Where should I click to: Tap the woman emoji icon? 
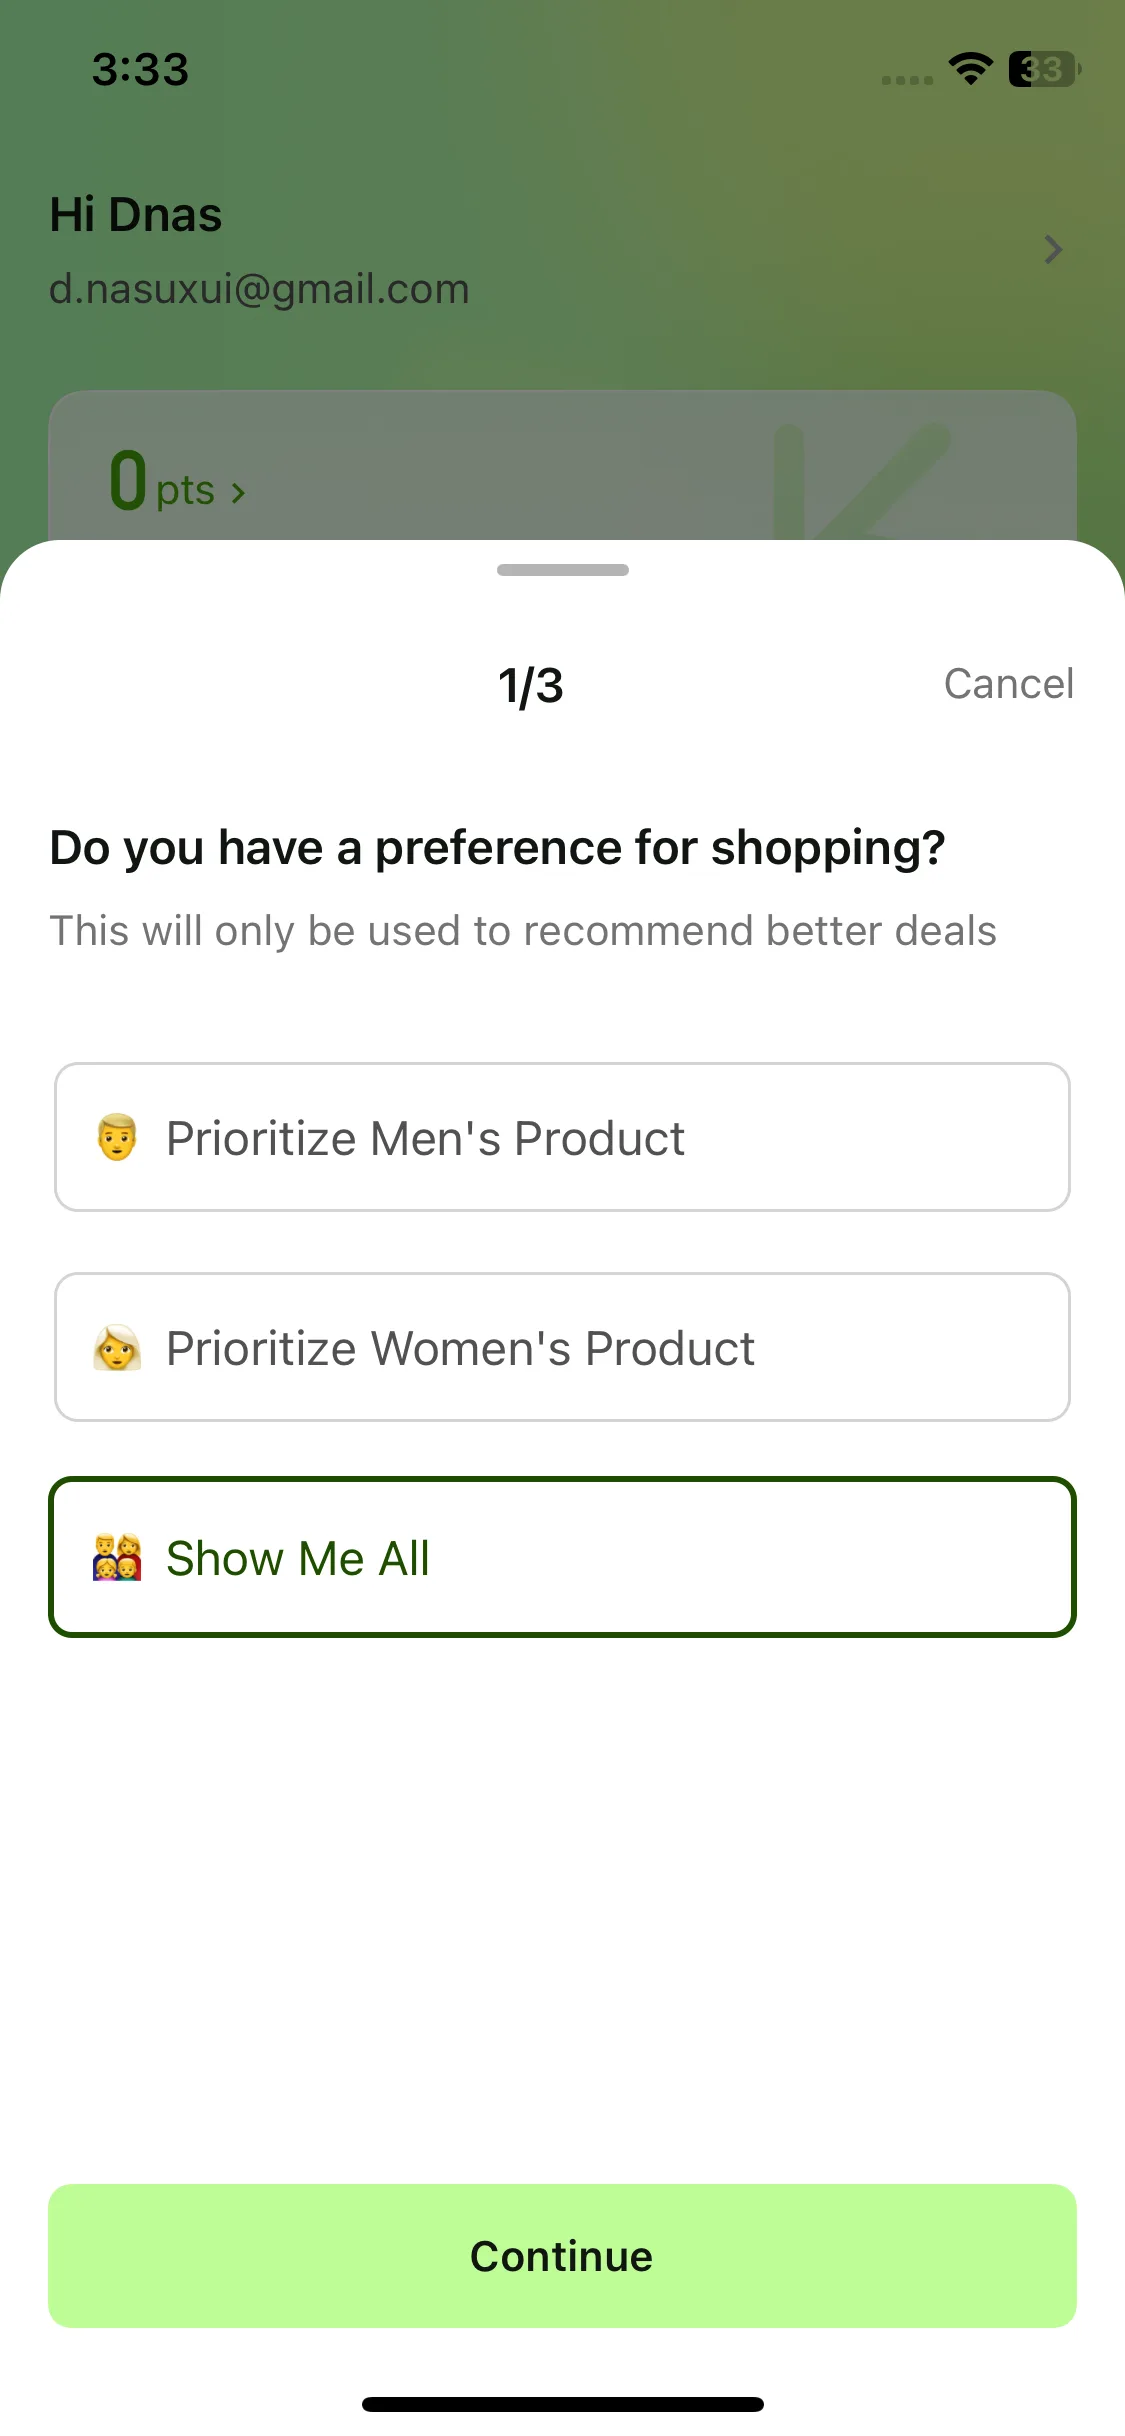tap(117, 1348)
